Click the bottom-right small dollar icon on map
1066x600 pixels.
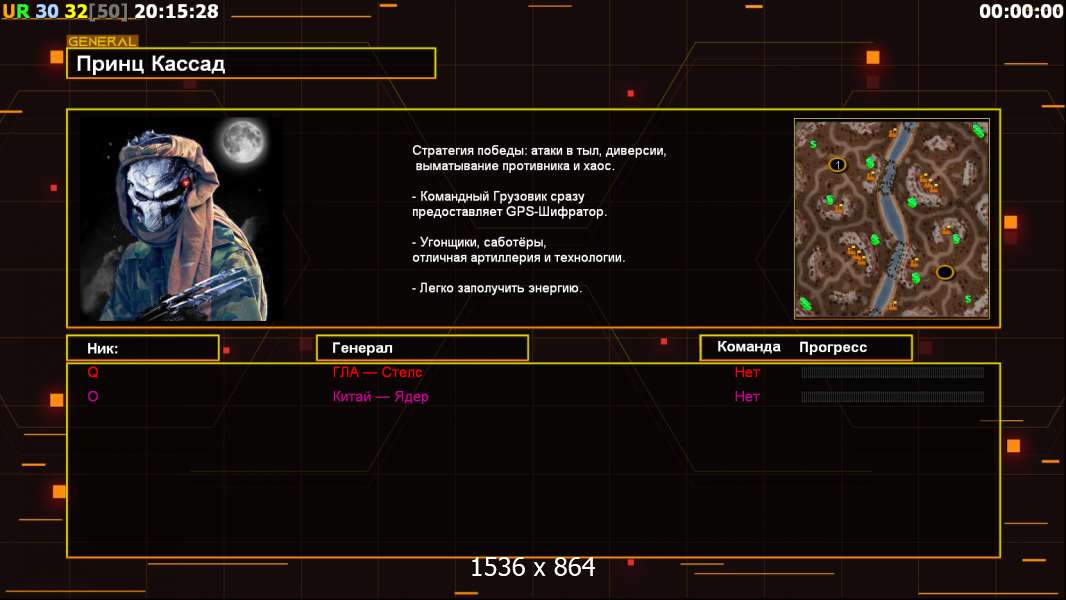pos(966,298)
